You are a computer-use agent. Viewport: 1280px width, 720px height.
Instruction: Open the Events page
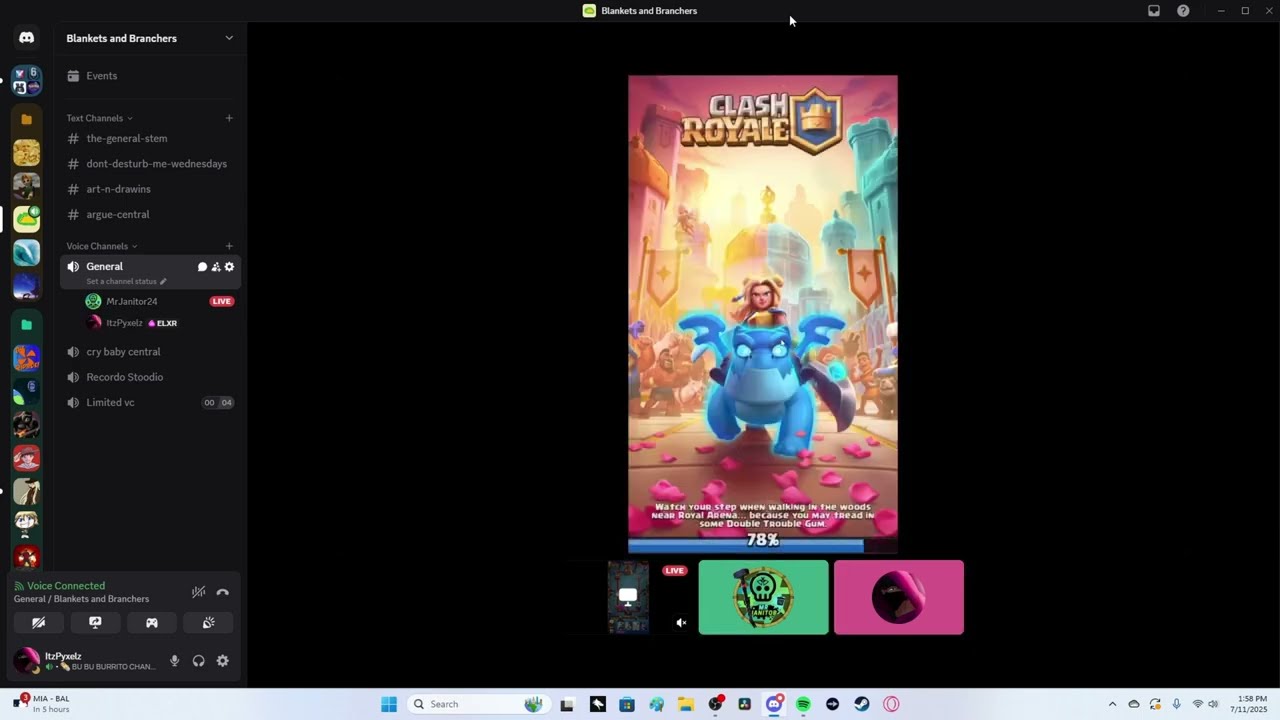click(x=150, y=76)
